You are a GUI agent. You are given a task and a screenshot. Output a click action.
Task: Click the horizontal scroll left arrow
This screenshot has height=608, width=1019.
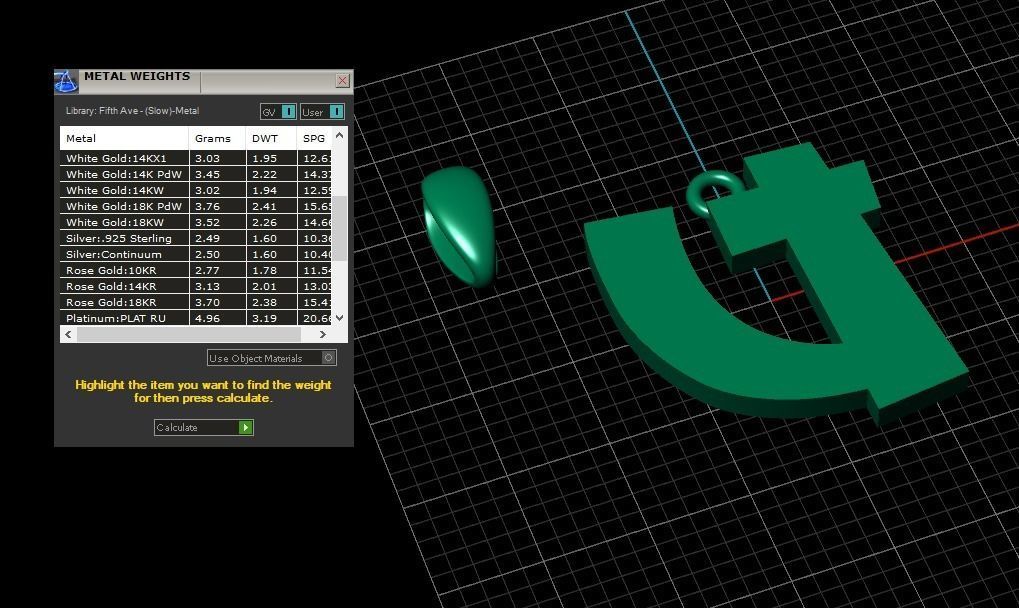pos(68,335)
